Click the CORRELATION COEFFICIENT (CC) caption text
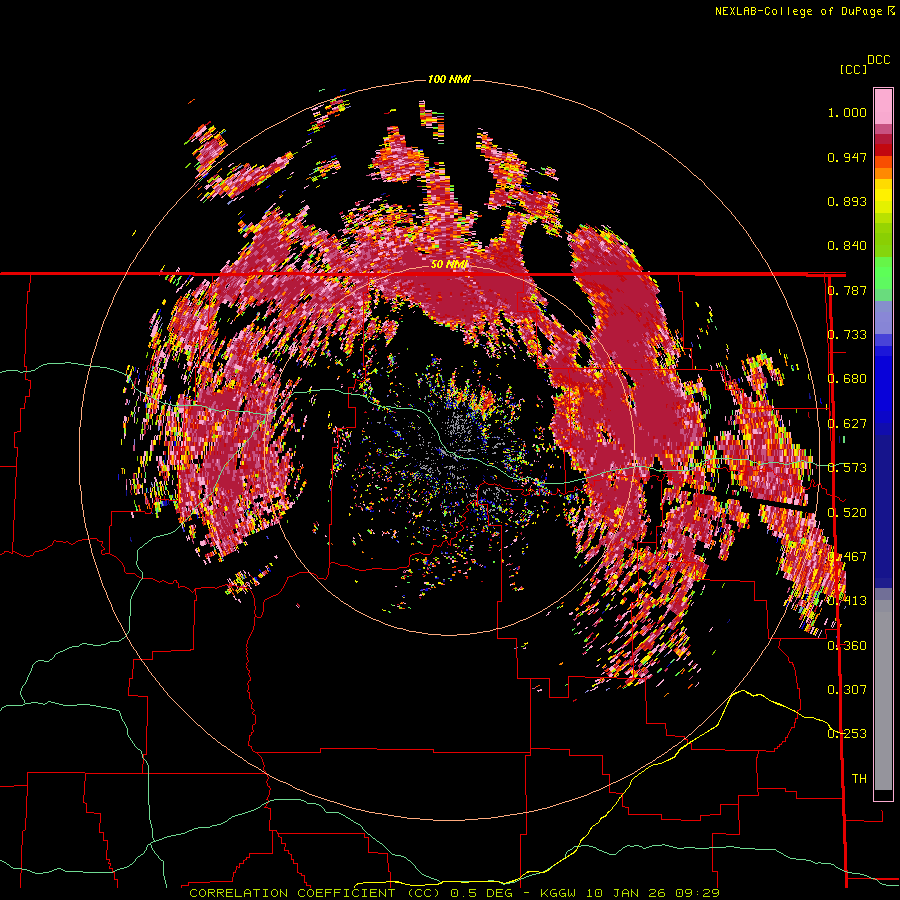The width and height of the screenshot is (900, 900). (315, 893)
